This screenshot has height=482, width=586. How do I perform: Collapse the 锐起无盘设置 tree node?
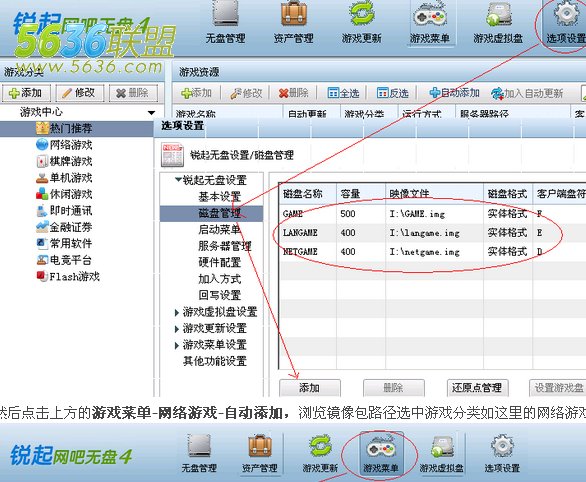tap(178, 180)
